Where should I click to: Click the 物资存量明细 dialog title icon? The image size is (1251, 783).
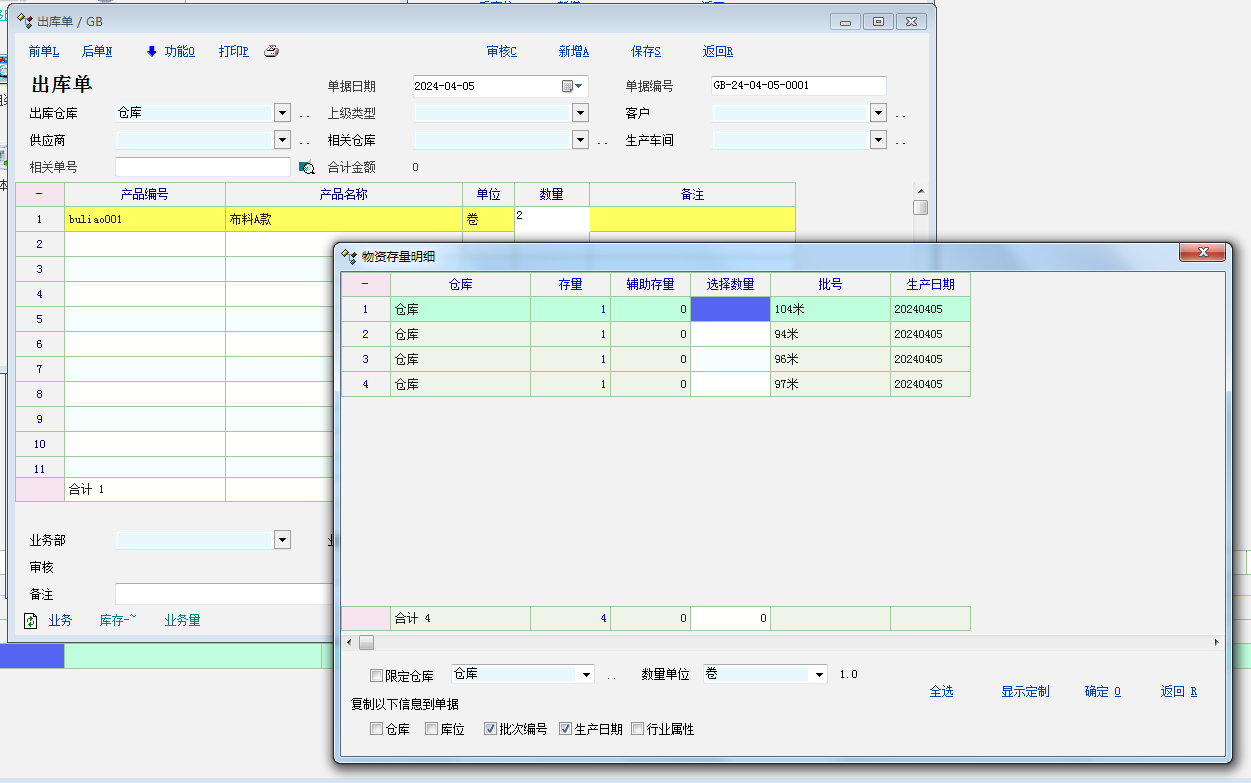tap(349, 256)
